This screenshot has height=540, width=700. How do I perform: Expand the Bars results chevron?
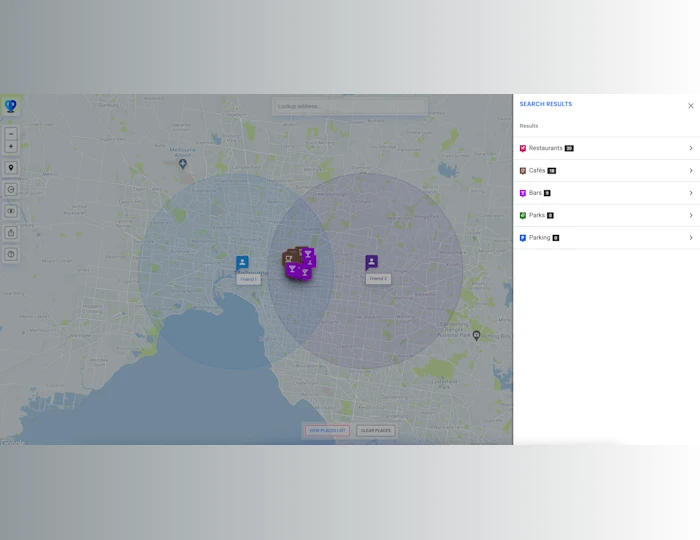(x=691, y=193)
